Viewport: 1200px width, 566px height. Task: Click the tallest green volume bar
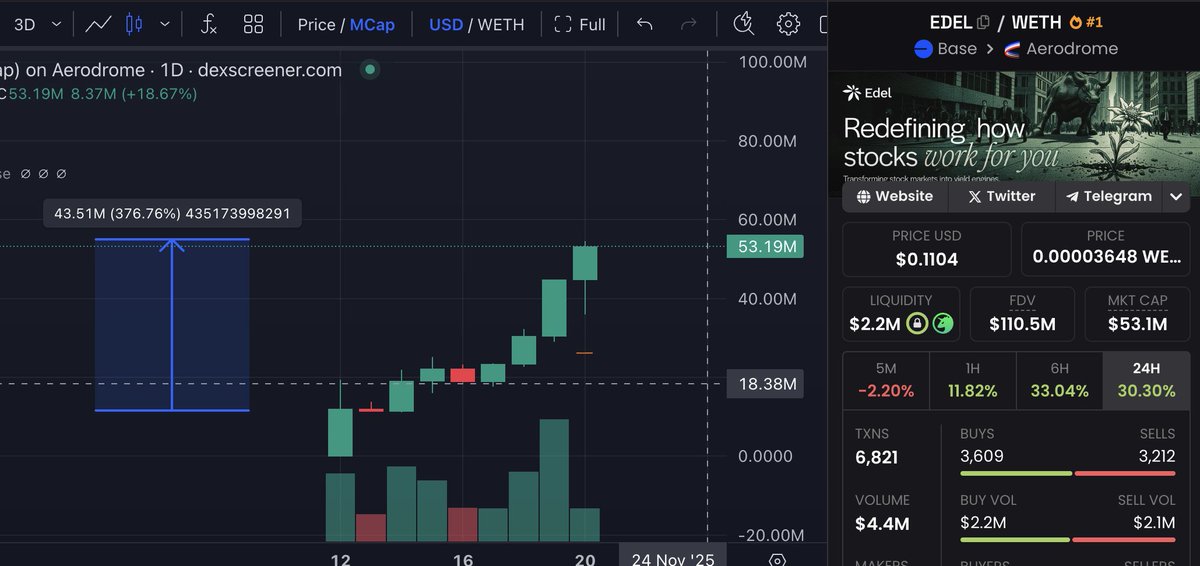click(x=554, y=480)
